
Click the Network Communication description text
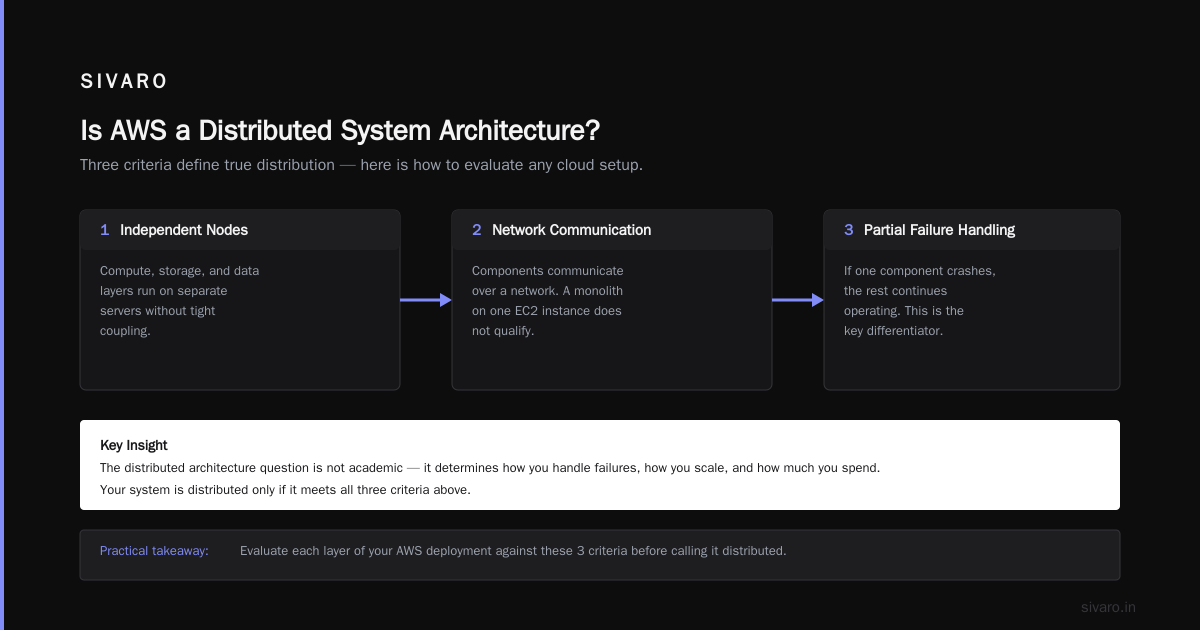pyautogui.click(x=547, y=301)
